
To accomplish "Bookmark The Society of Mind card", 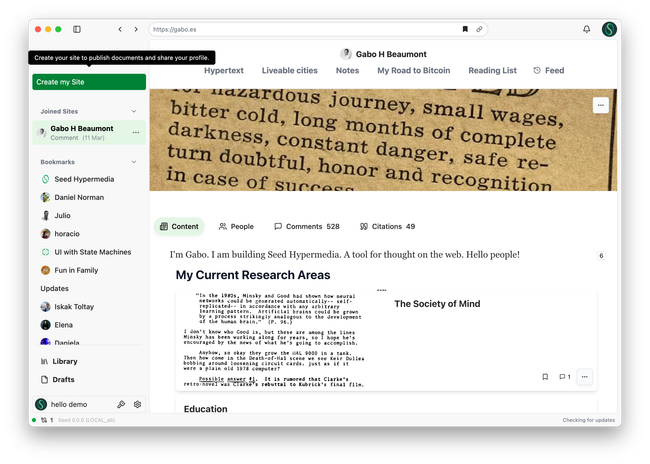I will (x=545, y=377).
